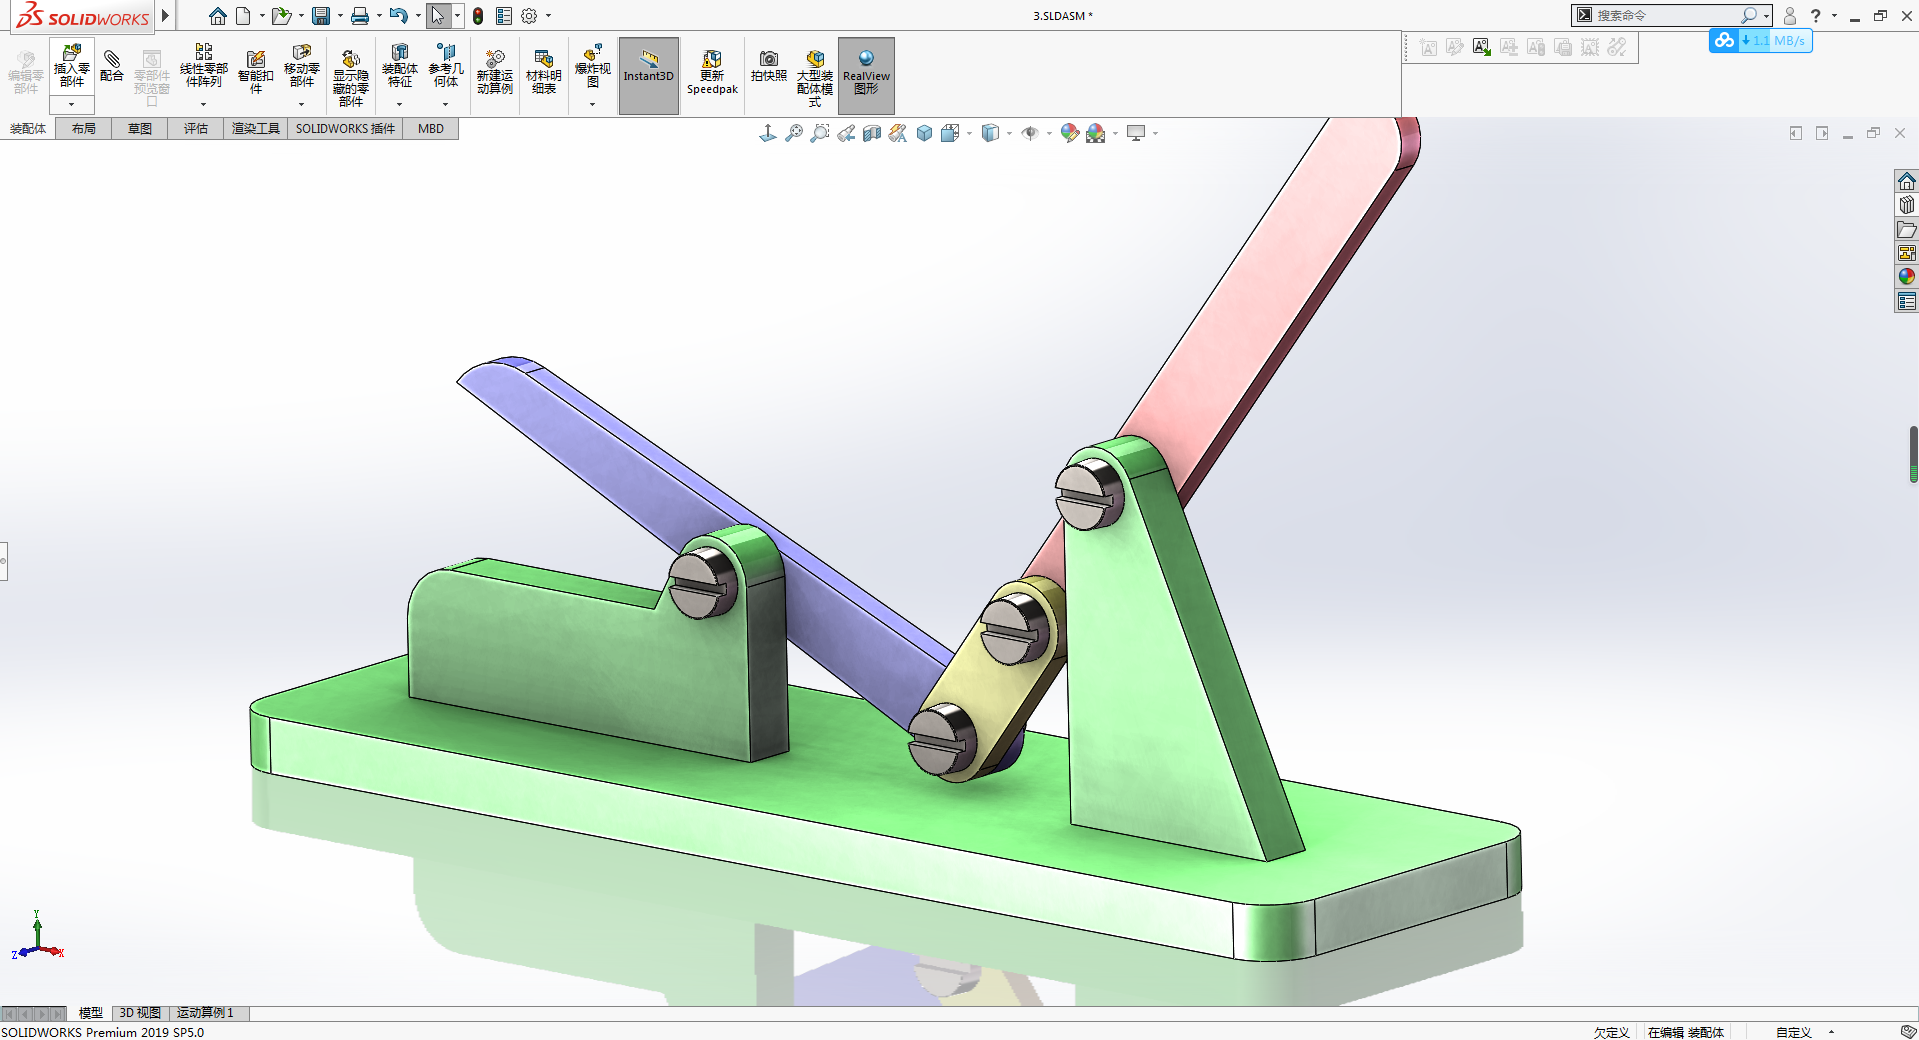Open the 运动算例 1 bottom tab

pyautogui.click(x=206, y=1013)
